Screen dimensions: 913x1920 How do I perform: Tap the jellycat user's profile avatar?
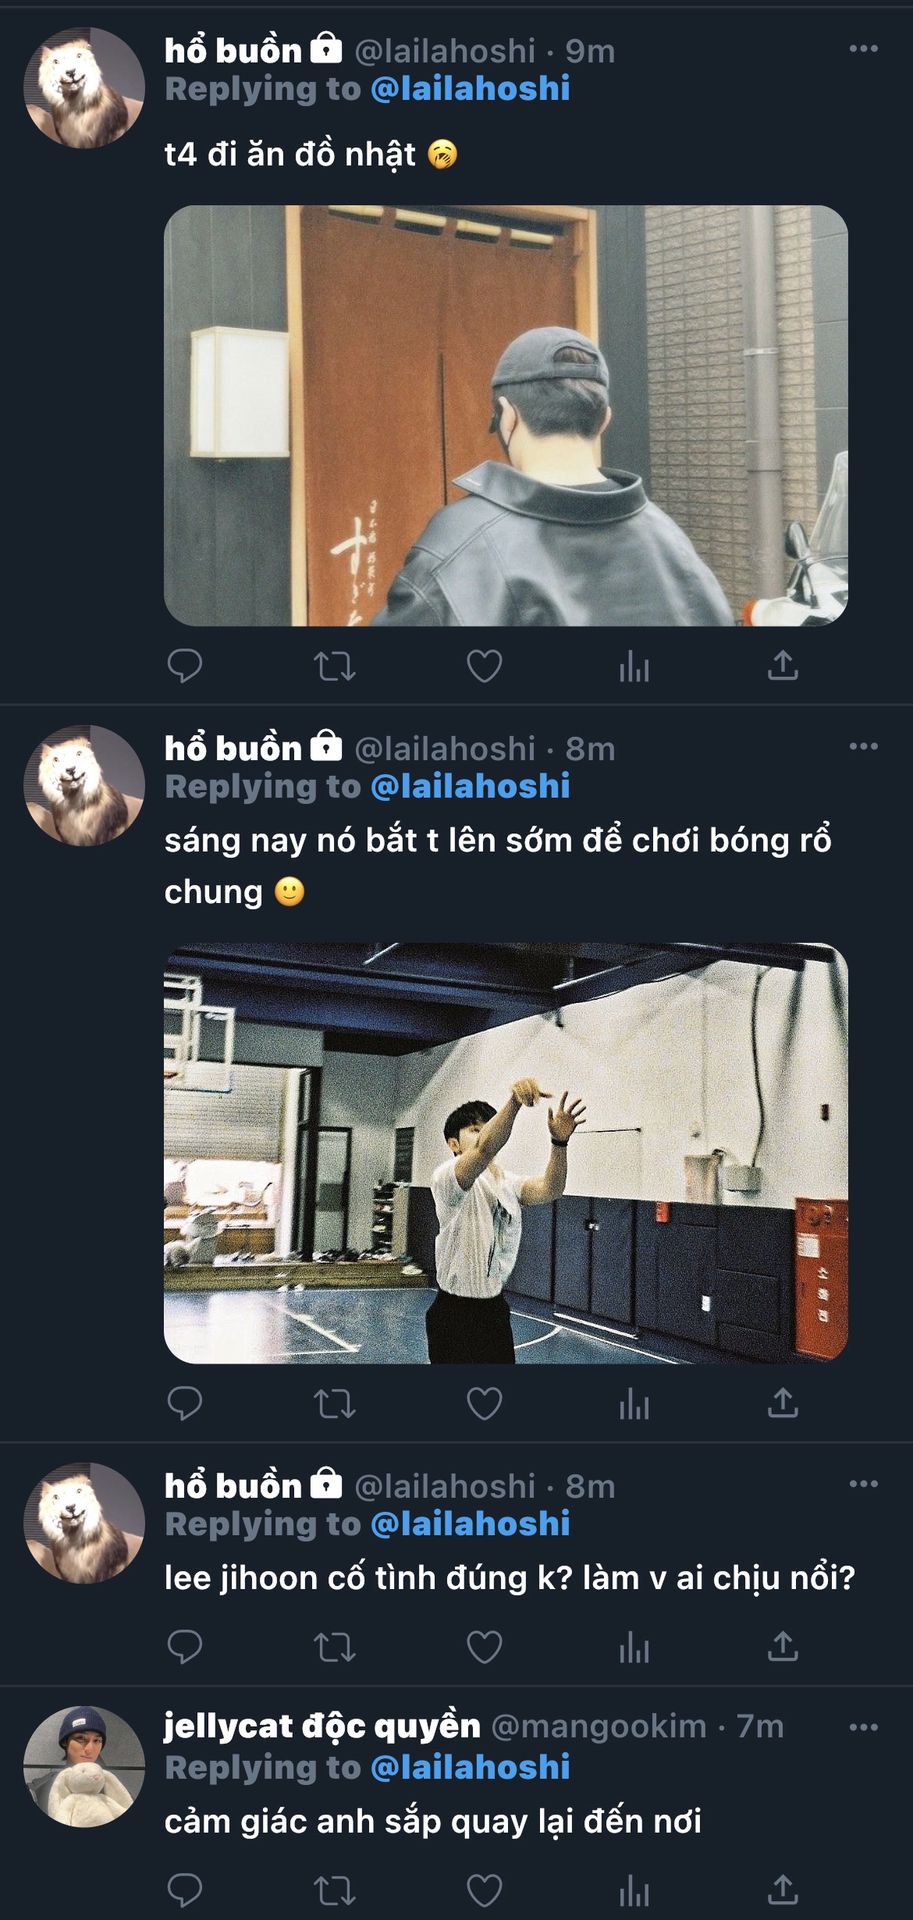[84, 1766]
